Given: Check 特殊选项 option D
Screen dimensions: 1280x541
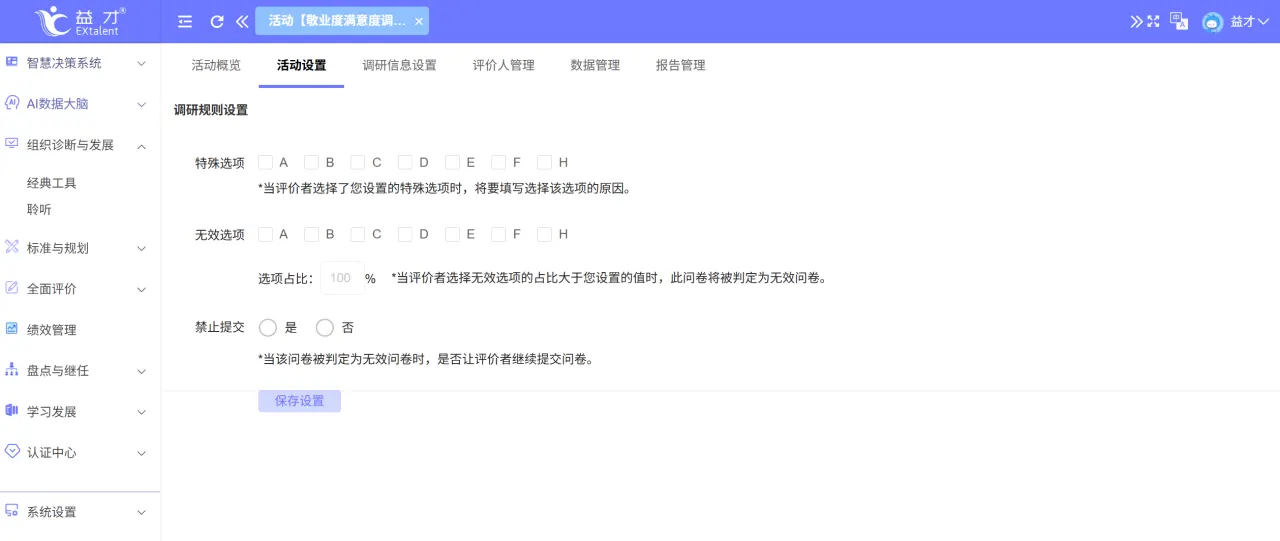Looking at the screenshot, I should 405,162.
